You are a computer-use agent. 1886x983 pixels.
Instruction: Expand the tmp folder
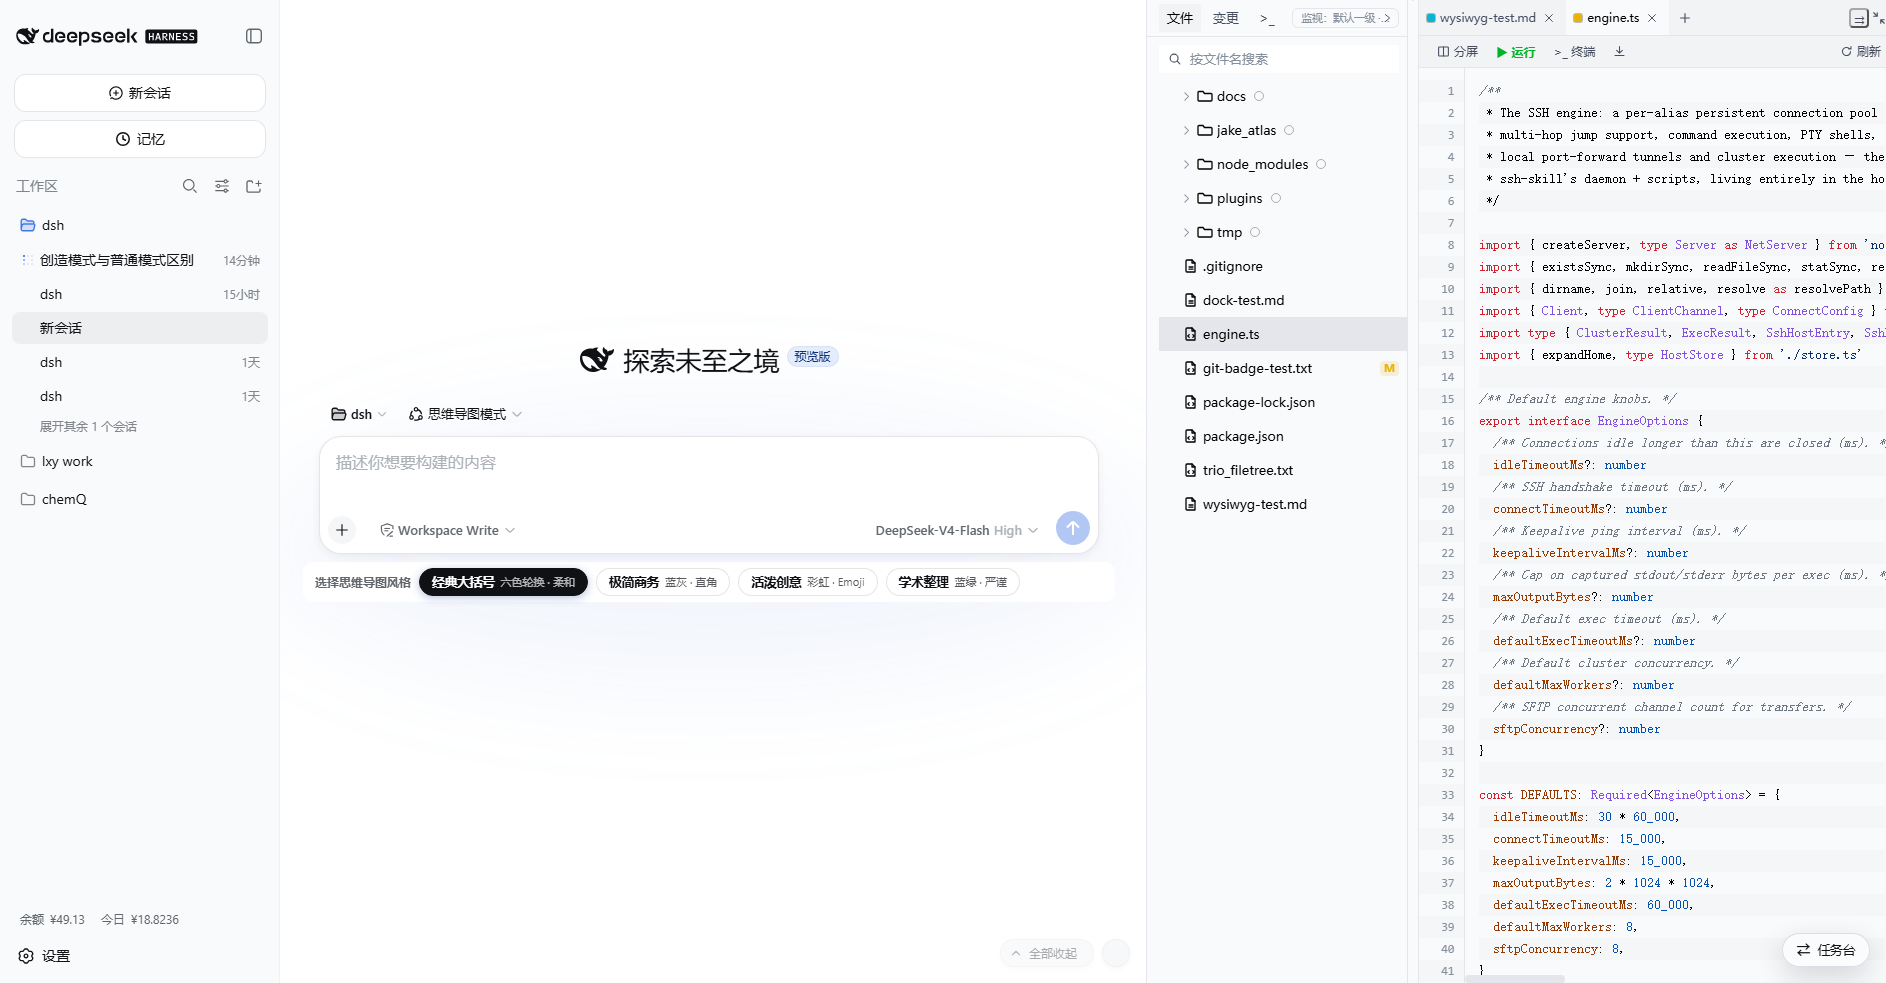click(x=1186, y=233)
